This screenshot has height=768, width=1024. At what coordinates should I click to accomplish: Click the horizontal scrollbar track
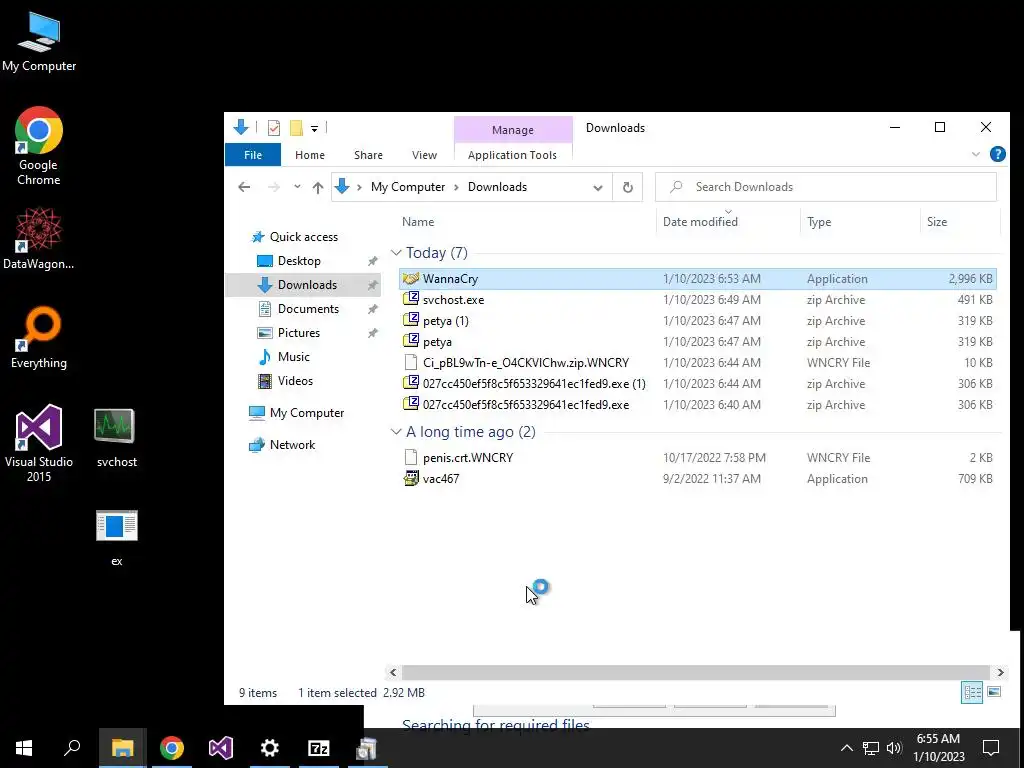[696, 672]
